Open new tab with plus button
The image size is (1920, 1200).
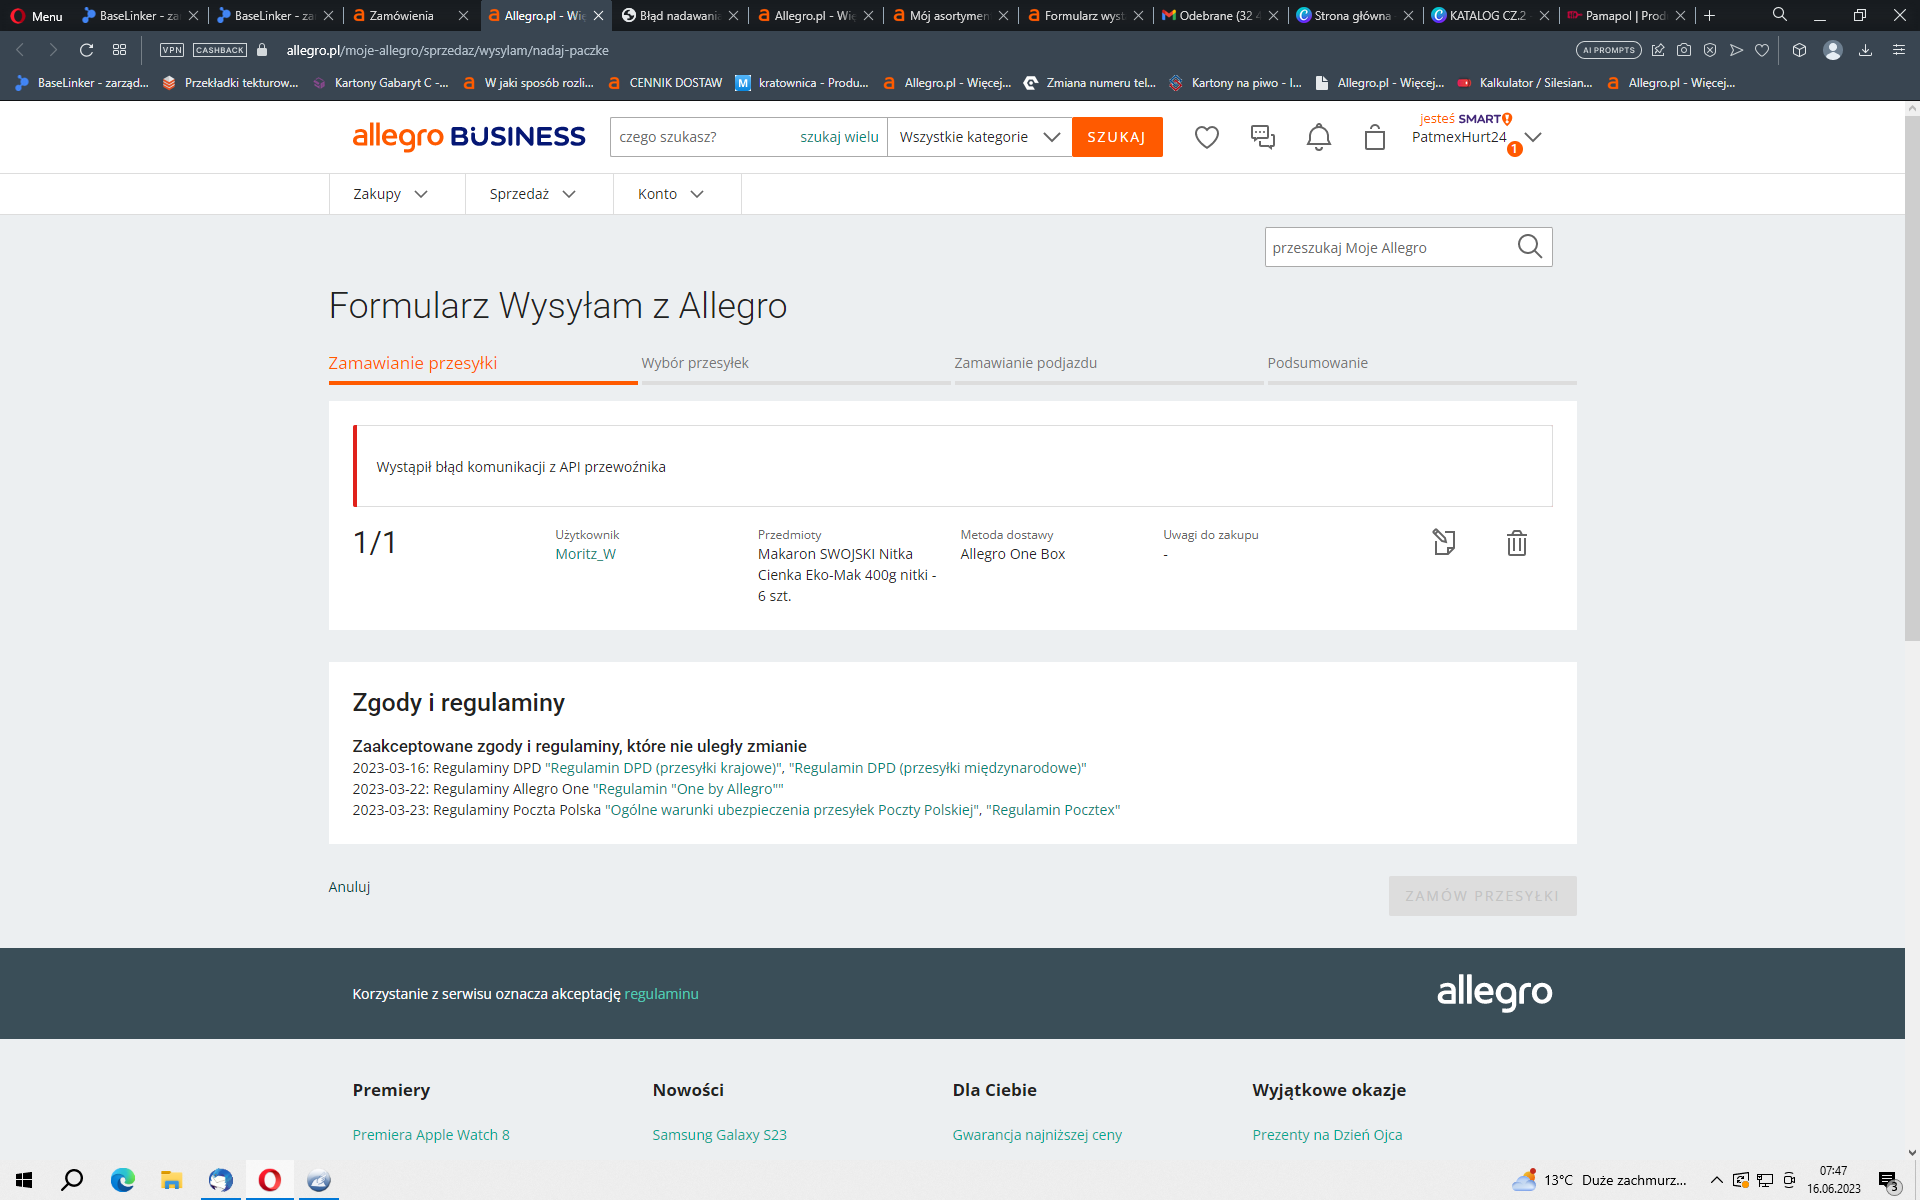(x=1710, y=15)
